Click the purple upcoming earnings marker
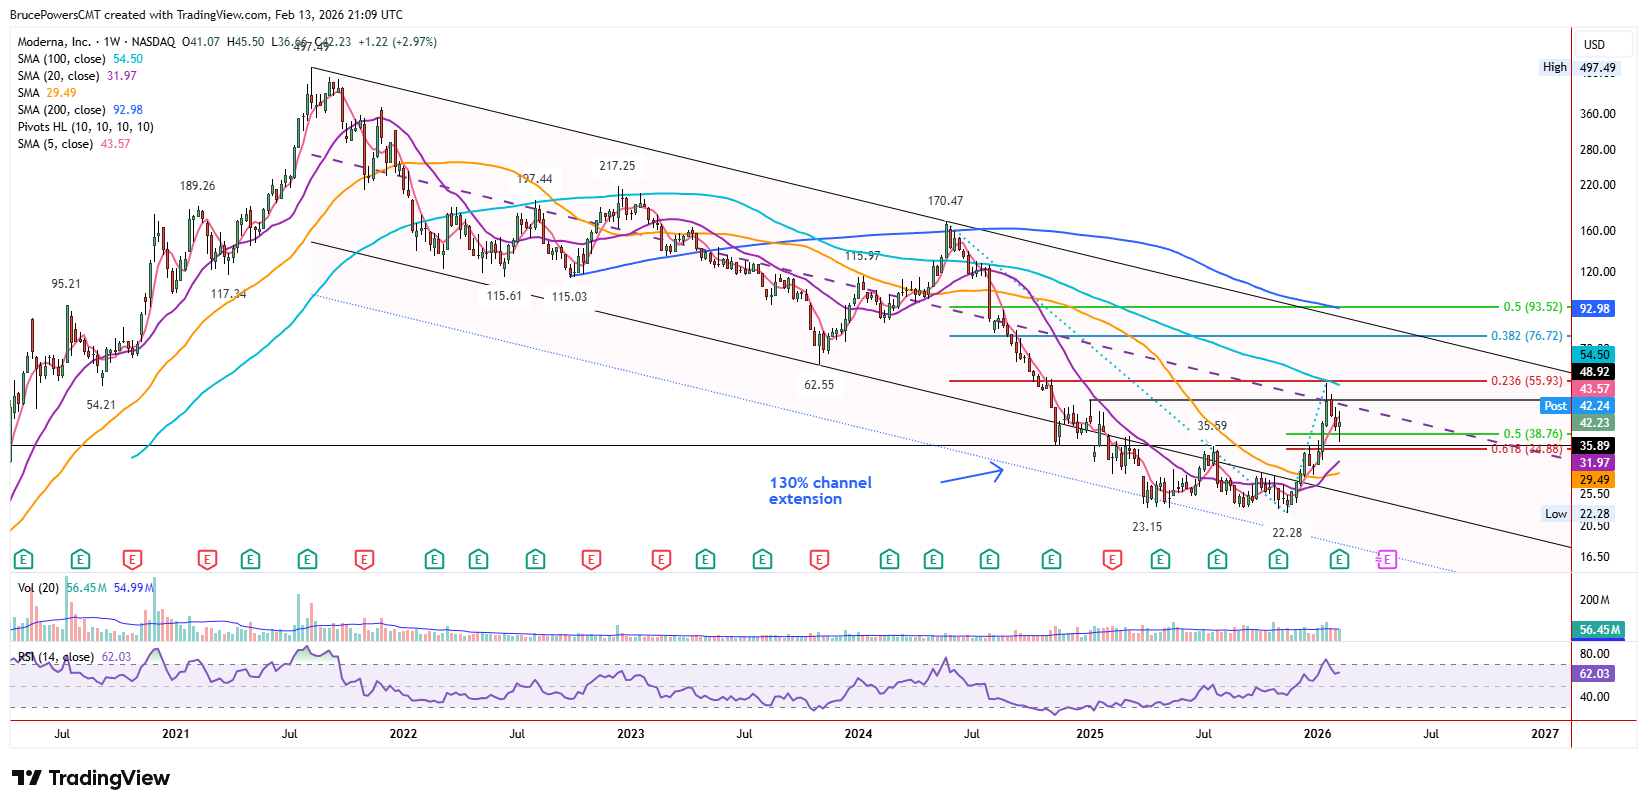This screenshot has width=1647, height=808. (1386, 560)
